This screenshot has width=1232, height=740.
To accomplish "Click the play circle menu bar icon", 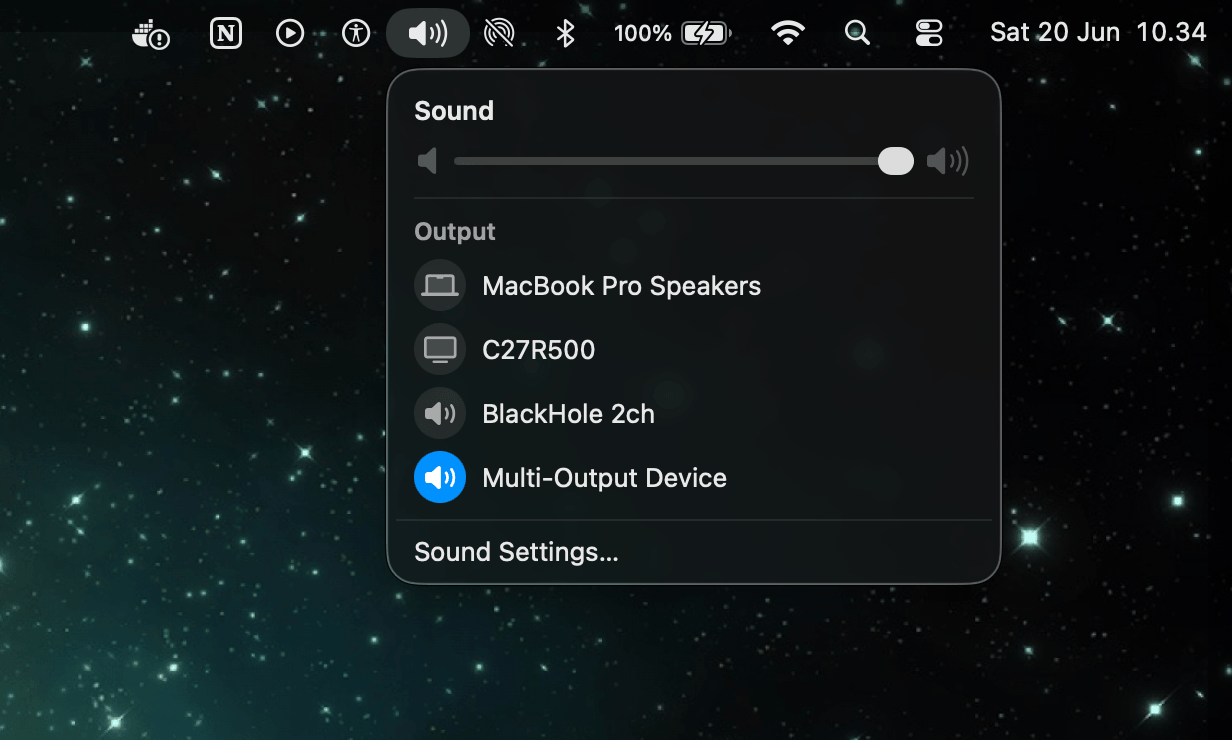I will 290,34.
